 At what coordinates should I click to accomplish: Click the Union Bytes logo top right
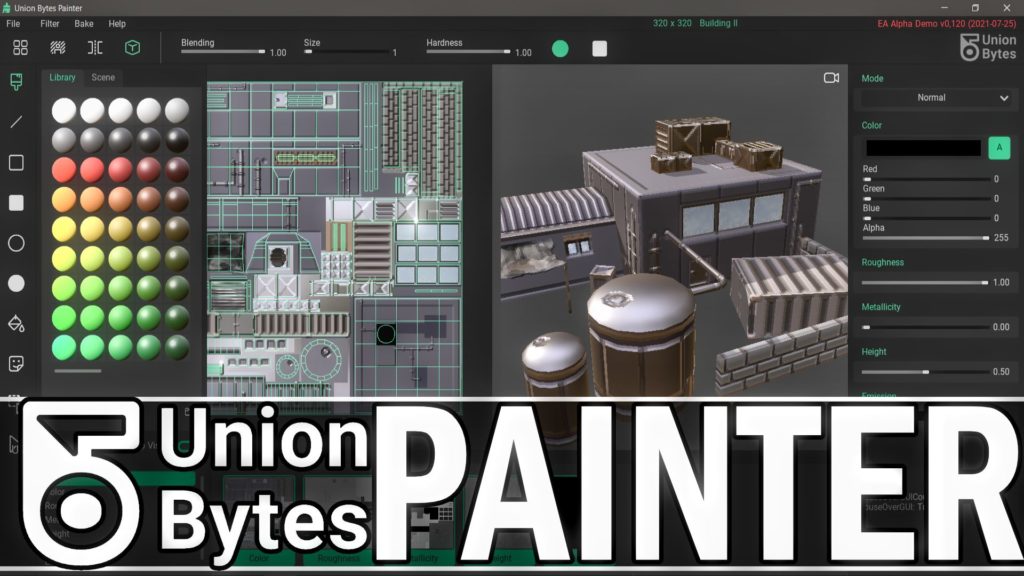click(988, 48)
